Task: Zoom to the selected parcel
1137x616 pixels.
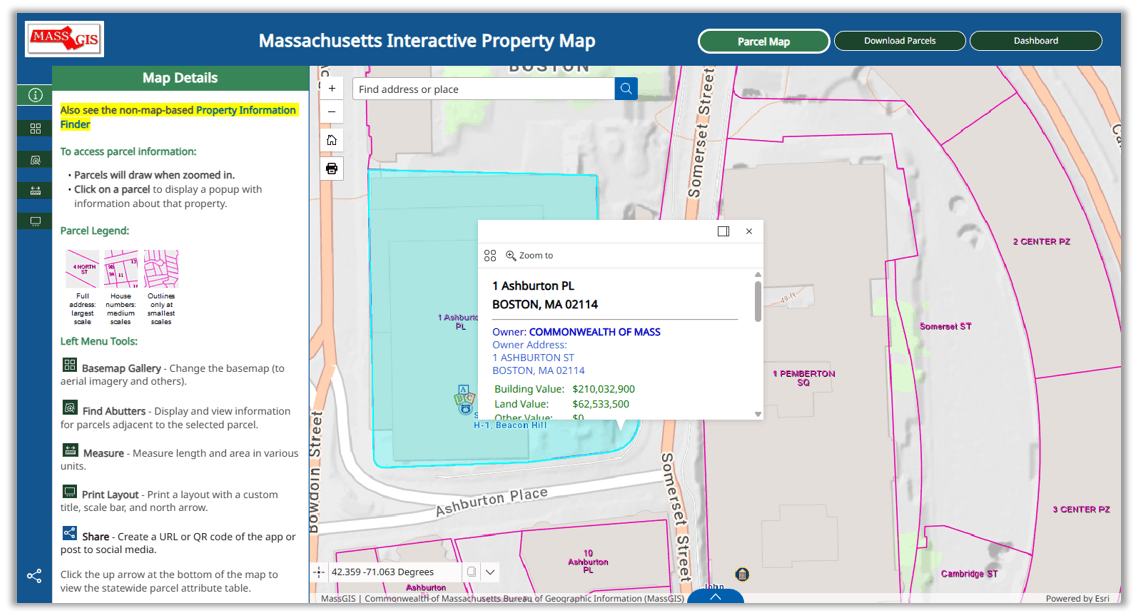Action: 529,255
